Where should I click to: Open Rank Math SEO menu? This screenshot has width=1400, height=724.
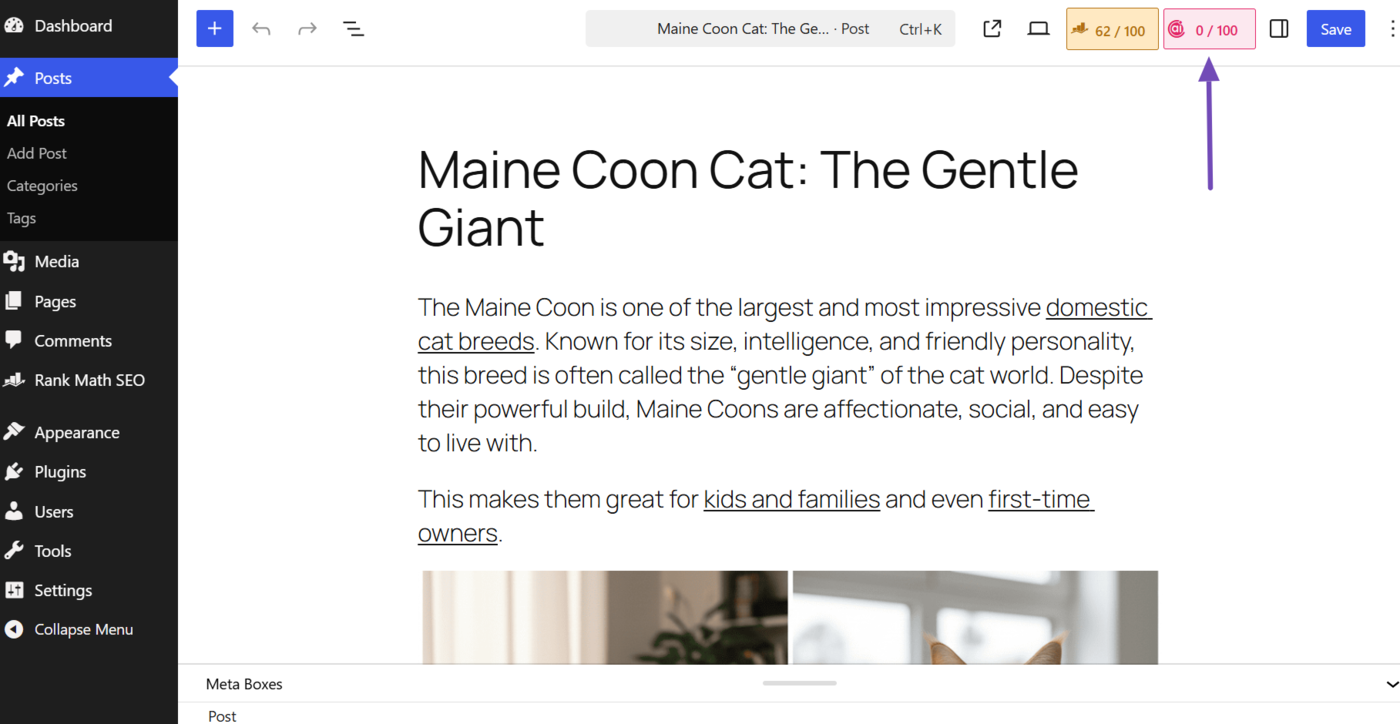[89, 380]
